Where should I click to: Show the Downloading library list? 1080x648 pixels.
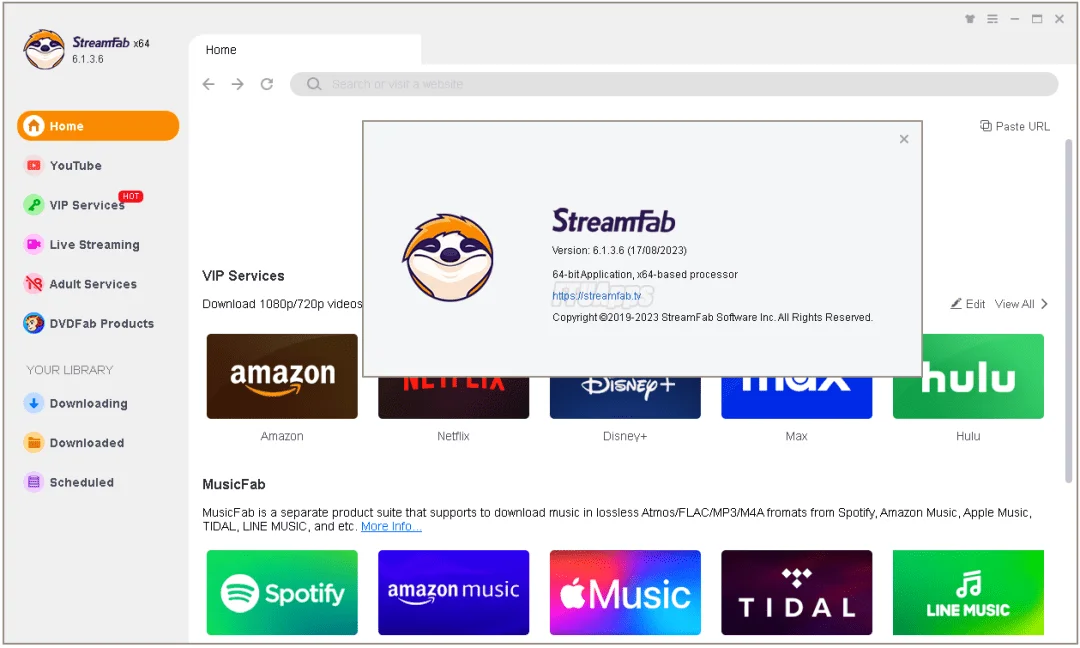point(98,404)
